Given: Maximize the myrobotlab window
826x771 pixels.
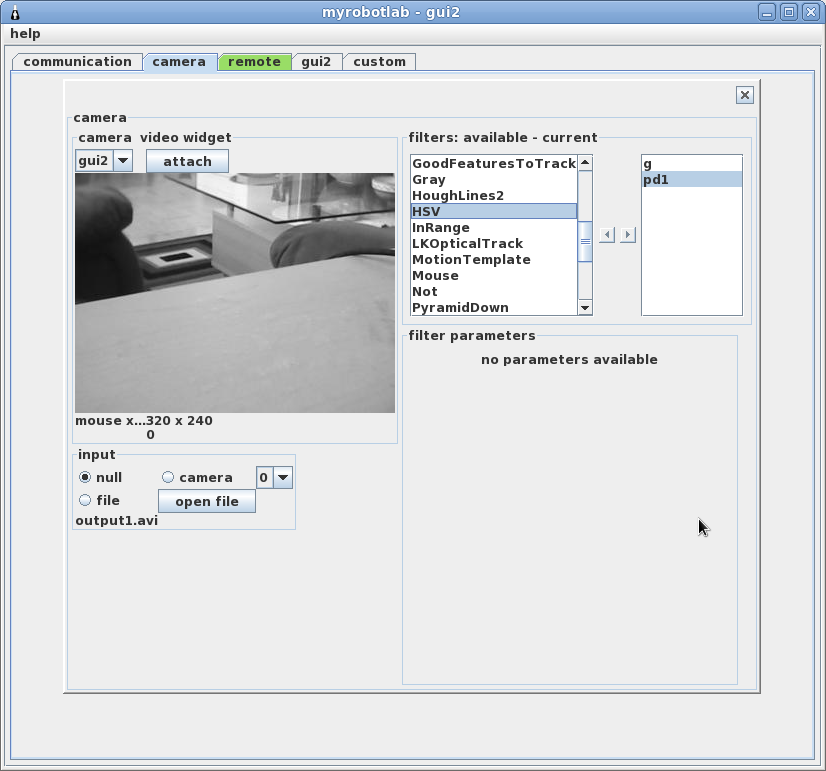Looking at the screenshot, I should pyautogui.click(x=789, y=12).
